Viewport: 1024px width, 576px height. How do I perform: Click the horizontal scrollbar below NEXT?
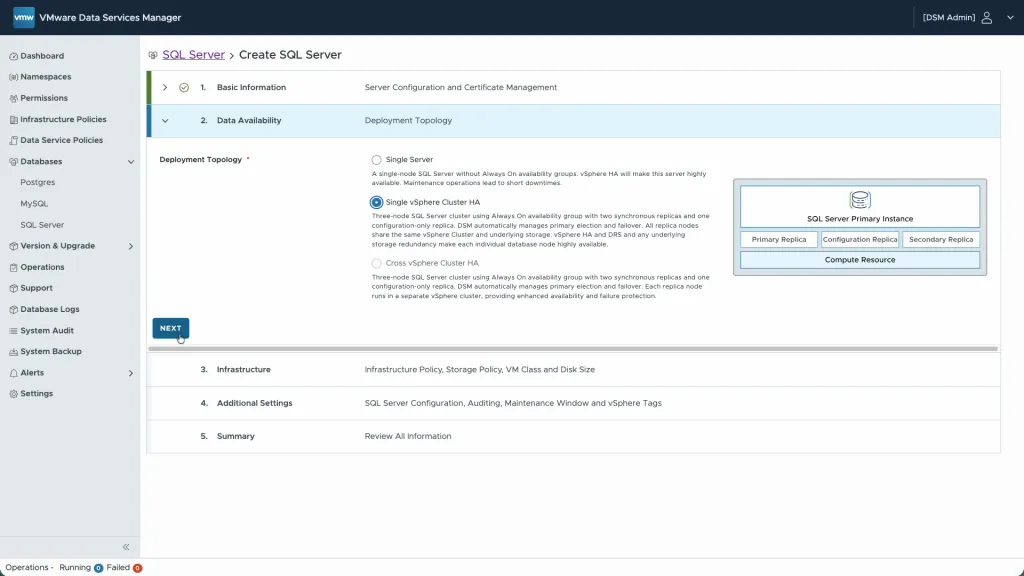pos(573,349)
